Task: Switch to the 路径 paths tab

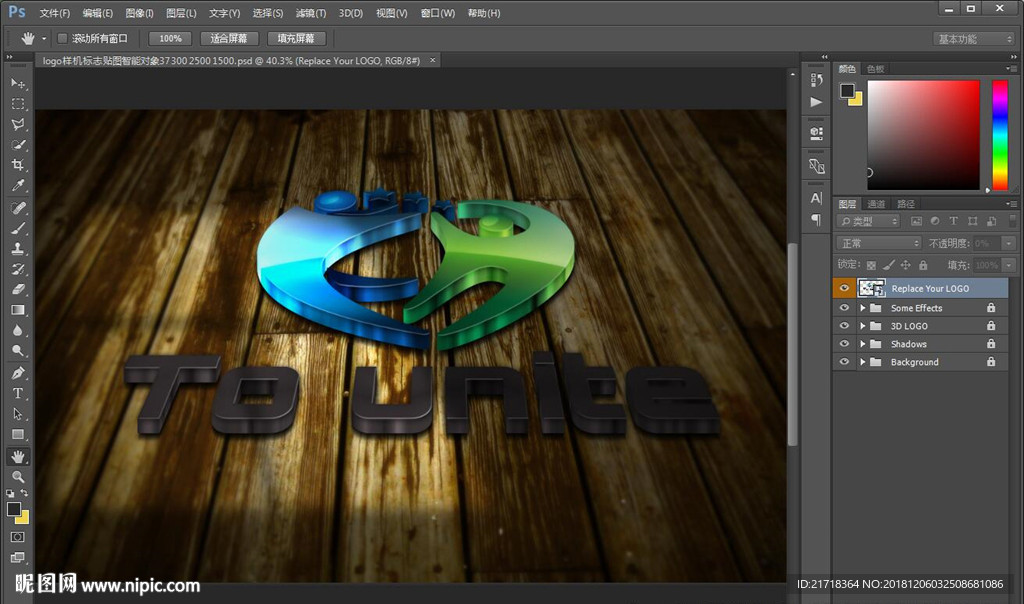Action: (906, 204)
